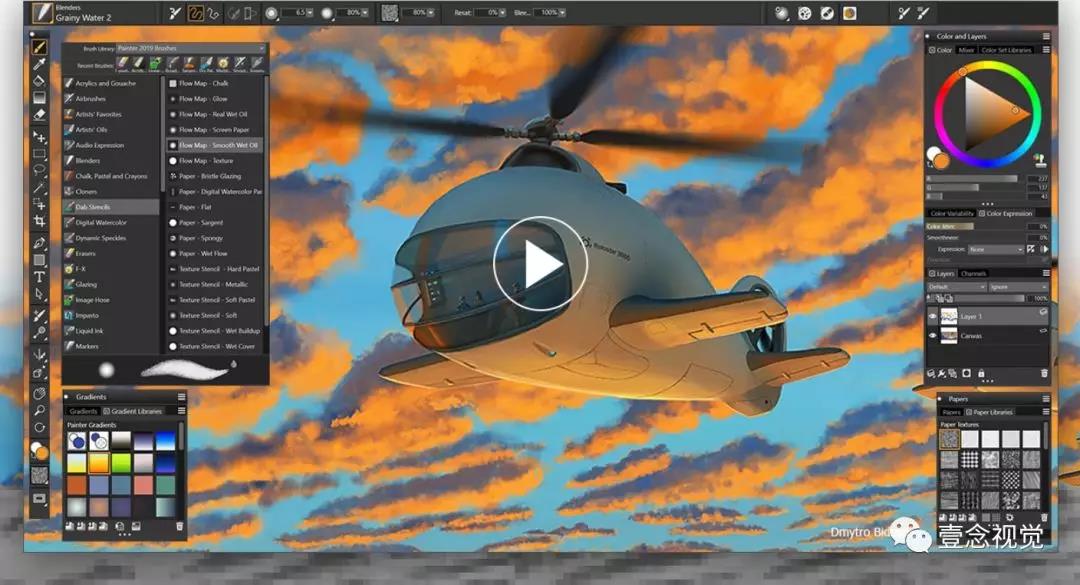This screenshot has height=585, width=1080.
Task: Select Flow Map - Real Wet Oil variant
Action: click(212, 114)
